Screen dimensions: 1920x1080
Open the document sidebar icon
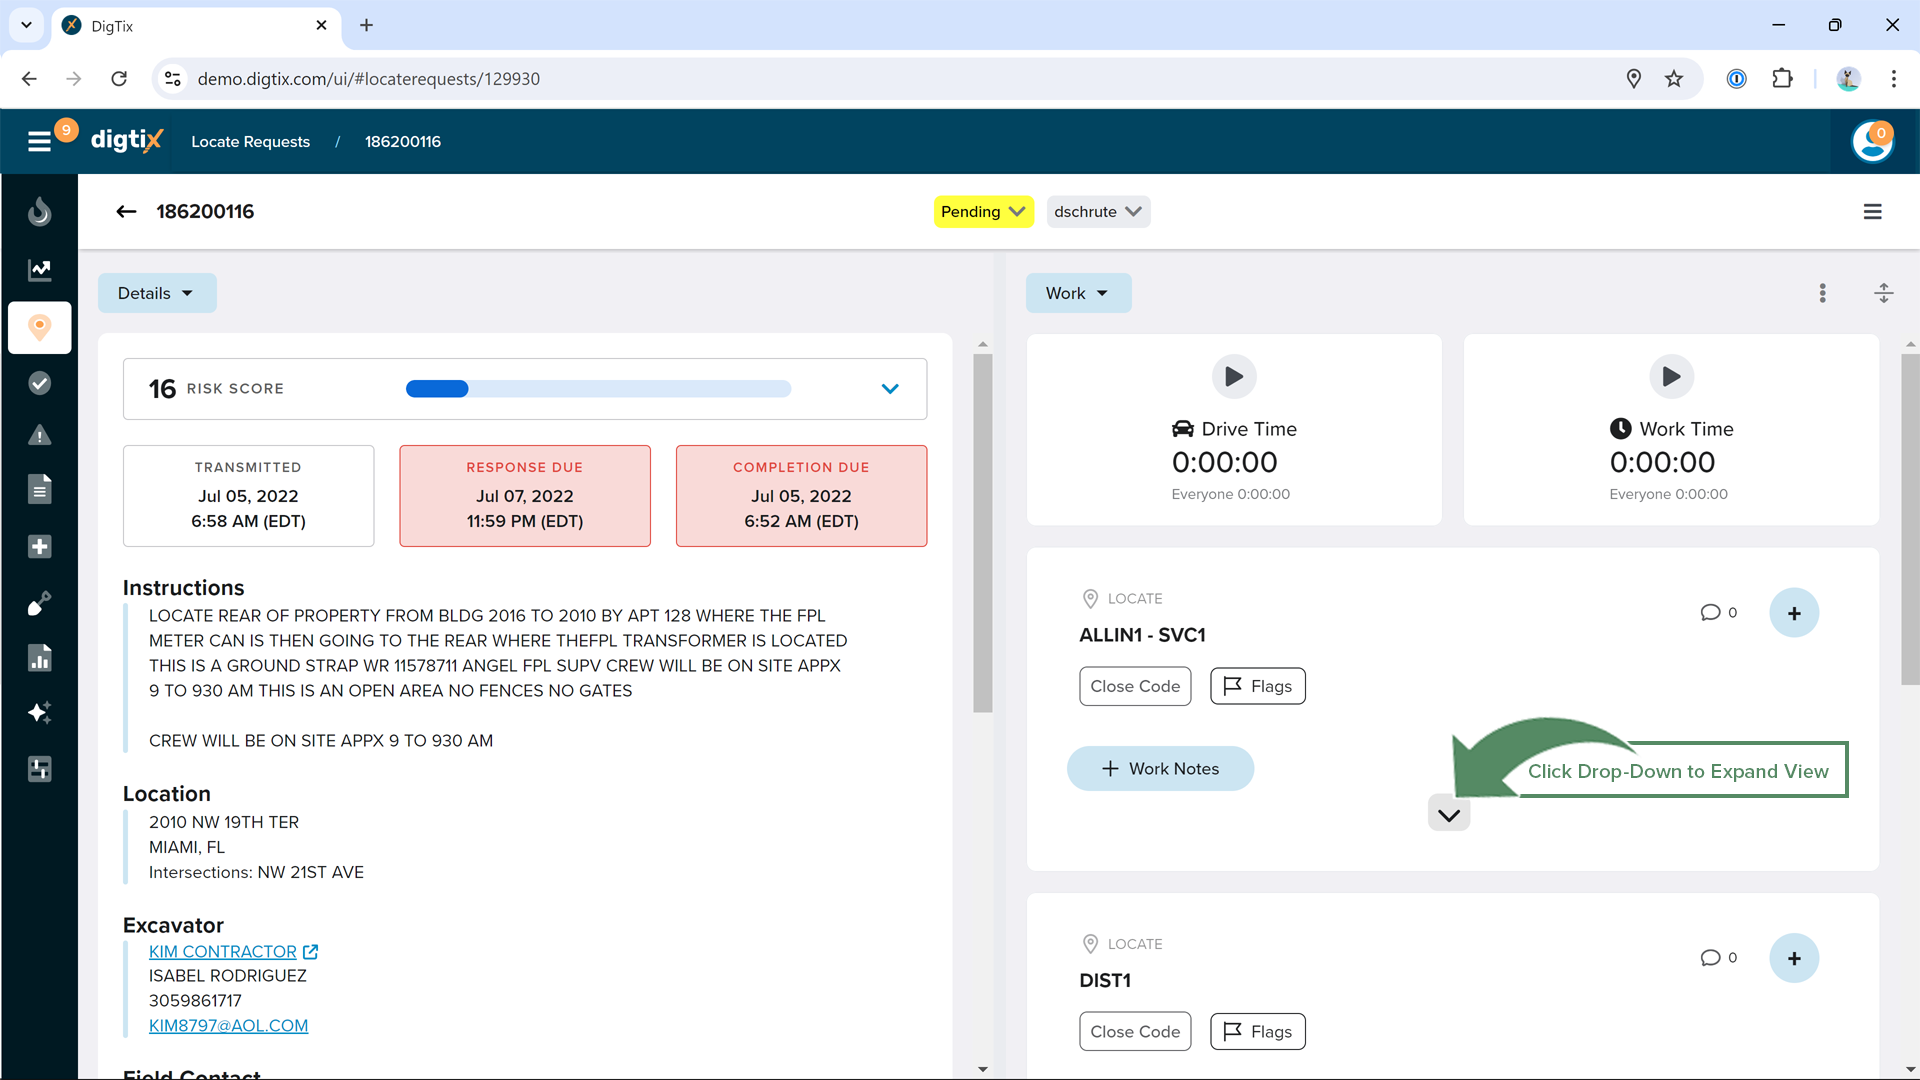pos(39,490)
